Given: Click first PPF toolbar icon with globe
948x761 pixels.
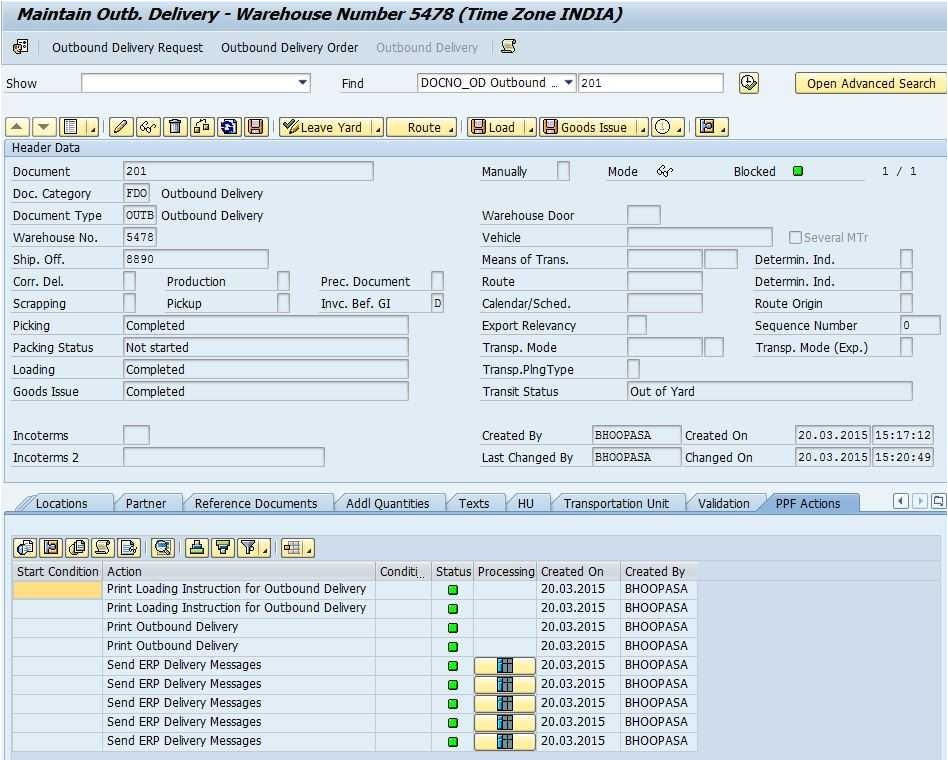Looking at the screenshot, I should pos(25,548).
